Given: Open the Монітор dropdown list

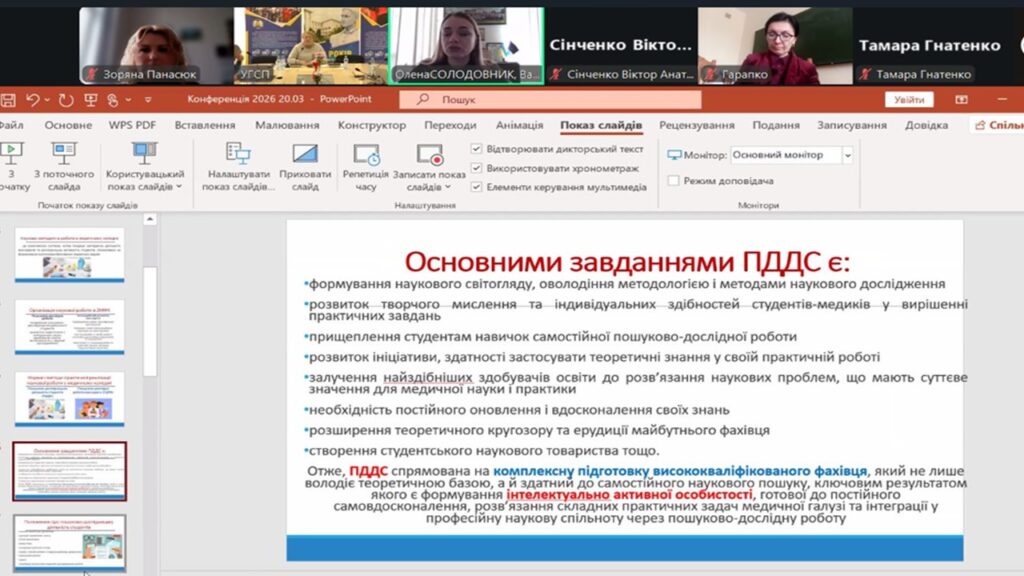Looking at the screenshot, I should click(x=847, y=155).
